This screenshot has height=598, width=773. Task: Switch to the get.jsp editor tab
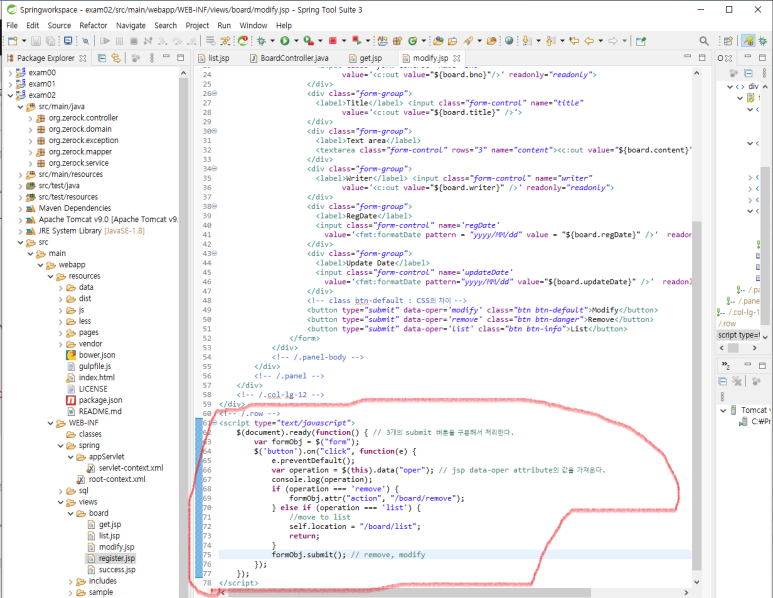tap(366, 58)
